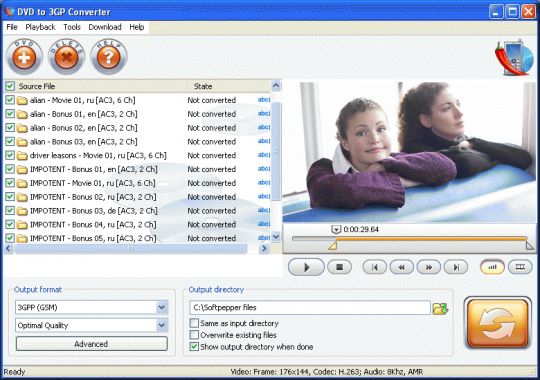Open the time marker dropdown near 0:00:29.64
540x380 pixels.
coord(336,229)
